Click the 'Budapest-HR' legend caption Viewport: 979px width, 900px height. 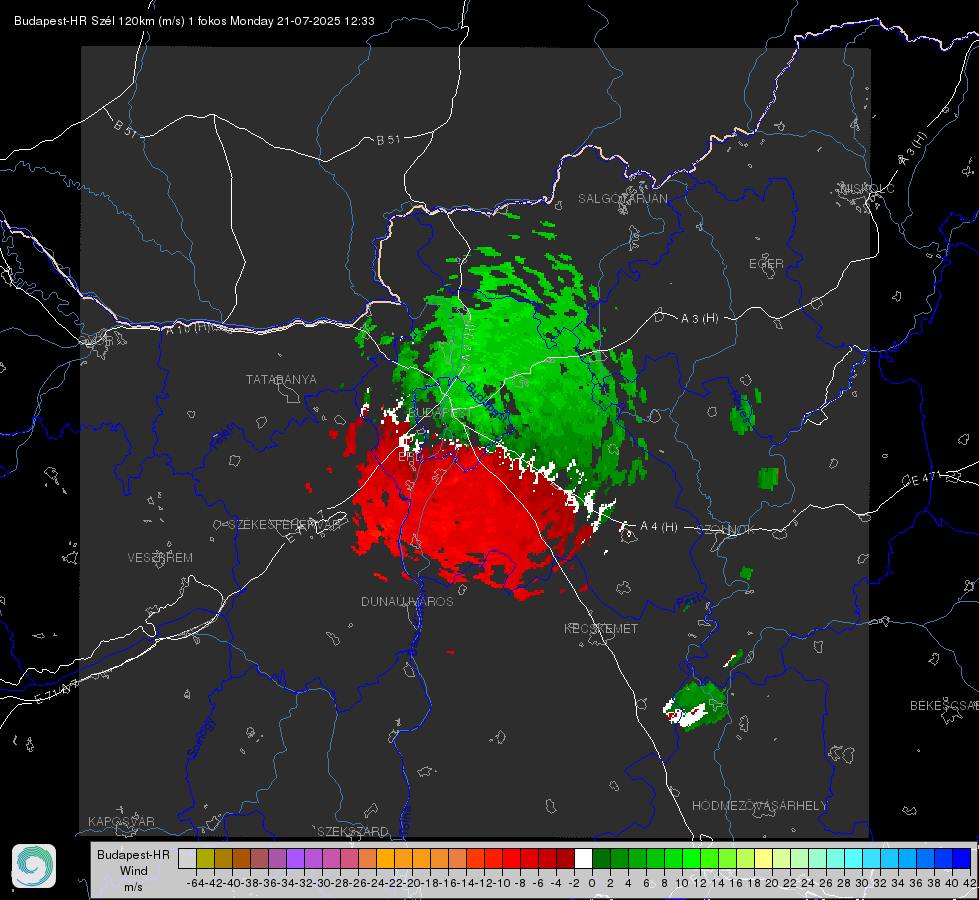coord(133,854)
